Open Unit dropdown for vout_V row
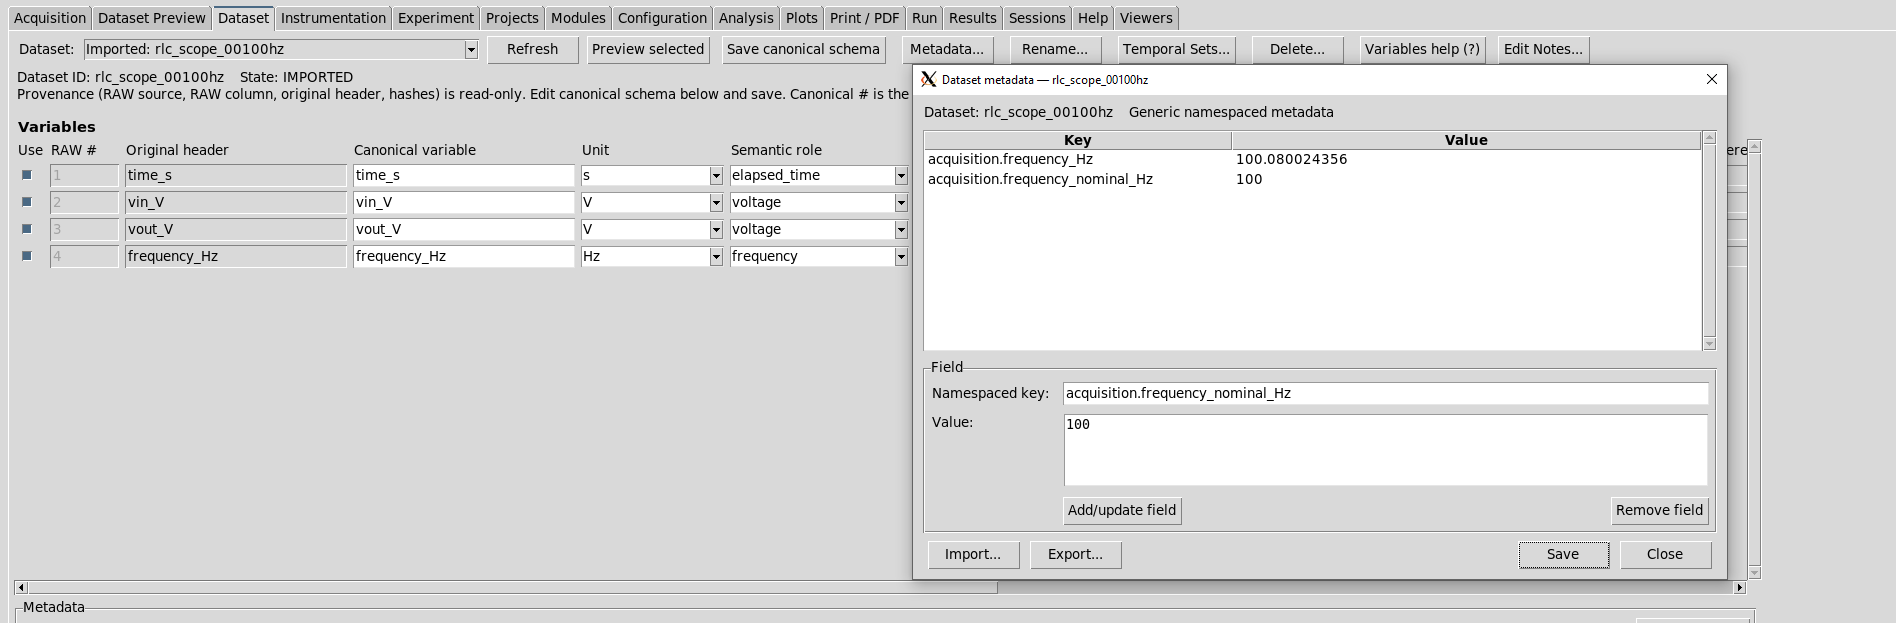The image size is (1896, 623). point(716,230)
